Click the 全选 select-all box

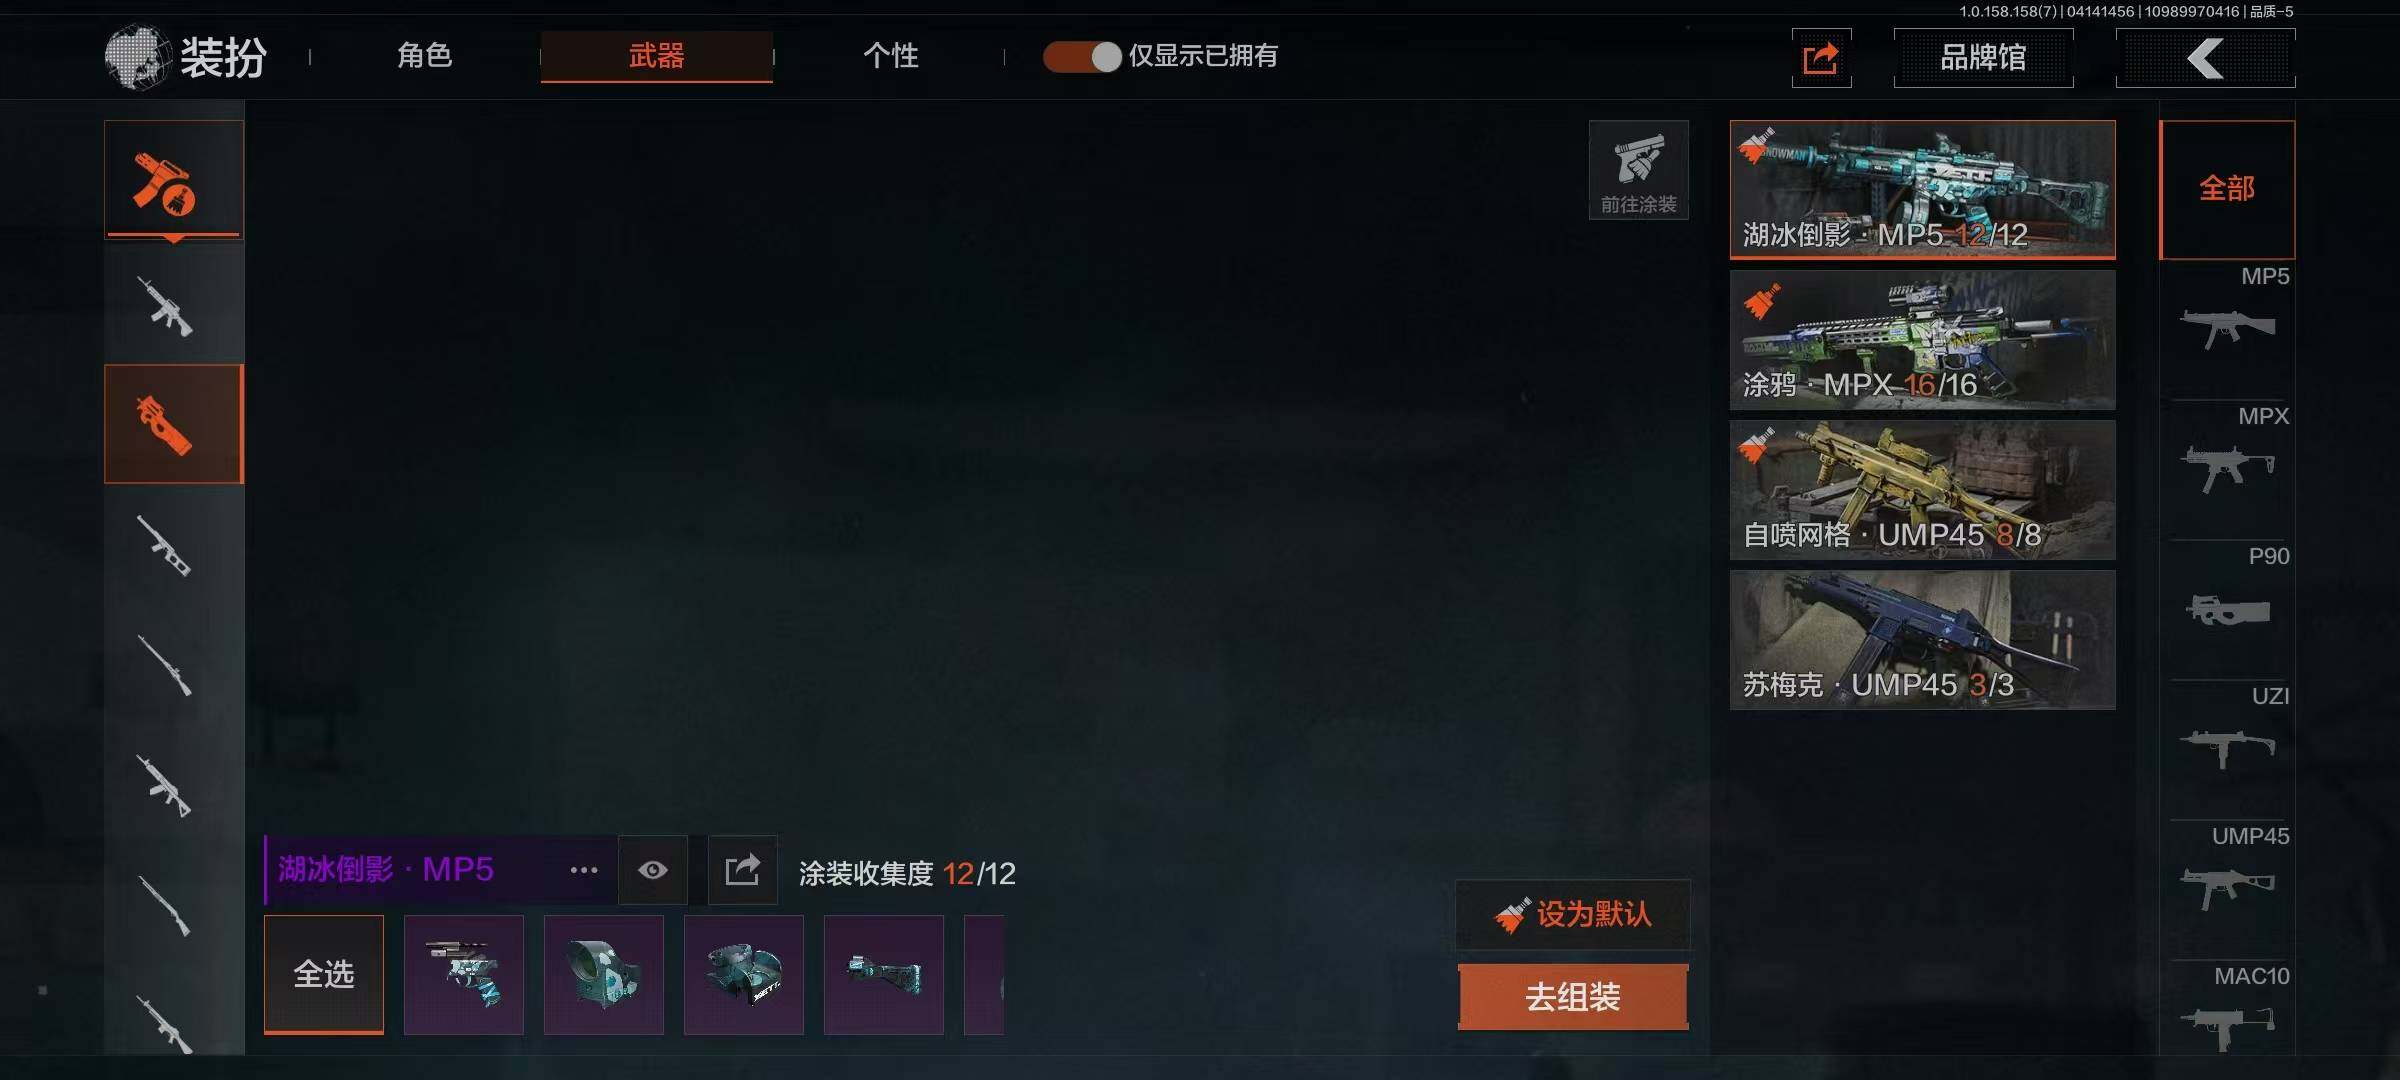pyautogui.click(x=324, y=974)
